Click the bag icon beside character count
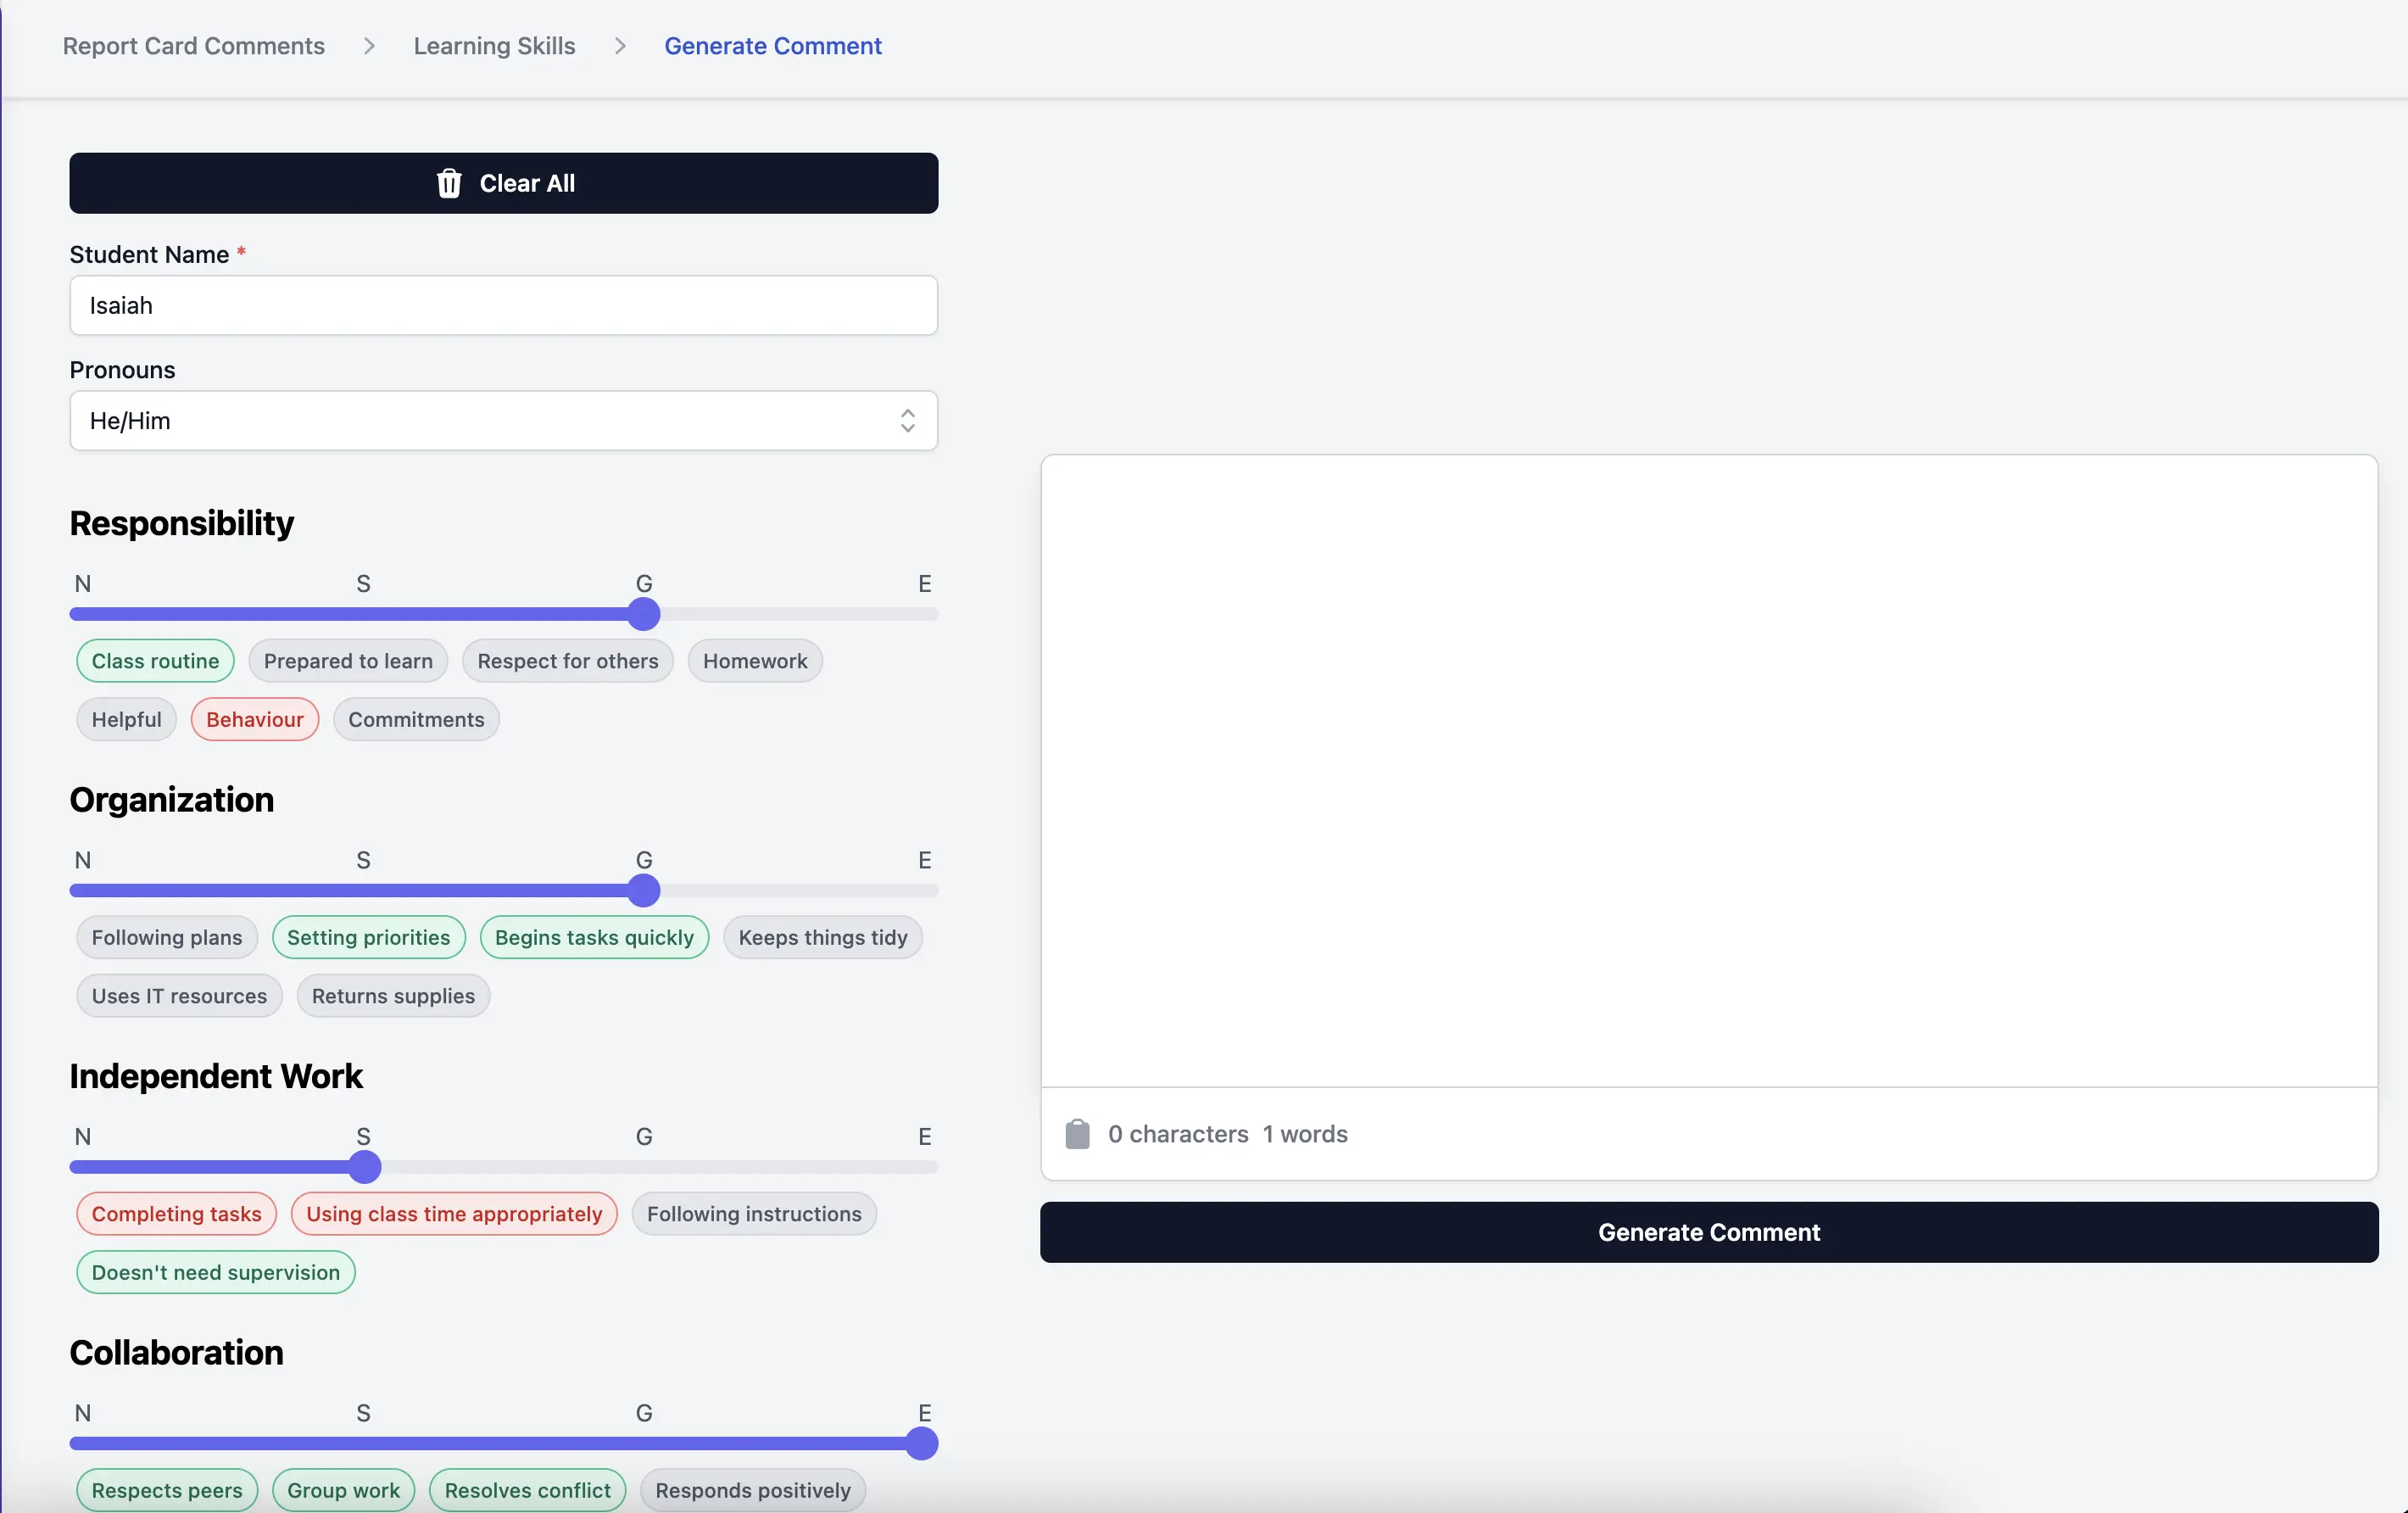 (x=1077, y=1134)
